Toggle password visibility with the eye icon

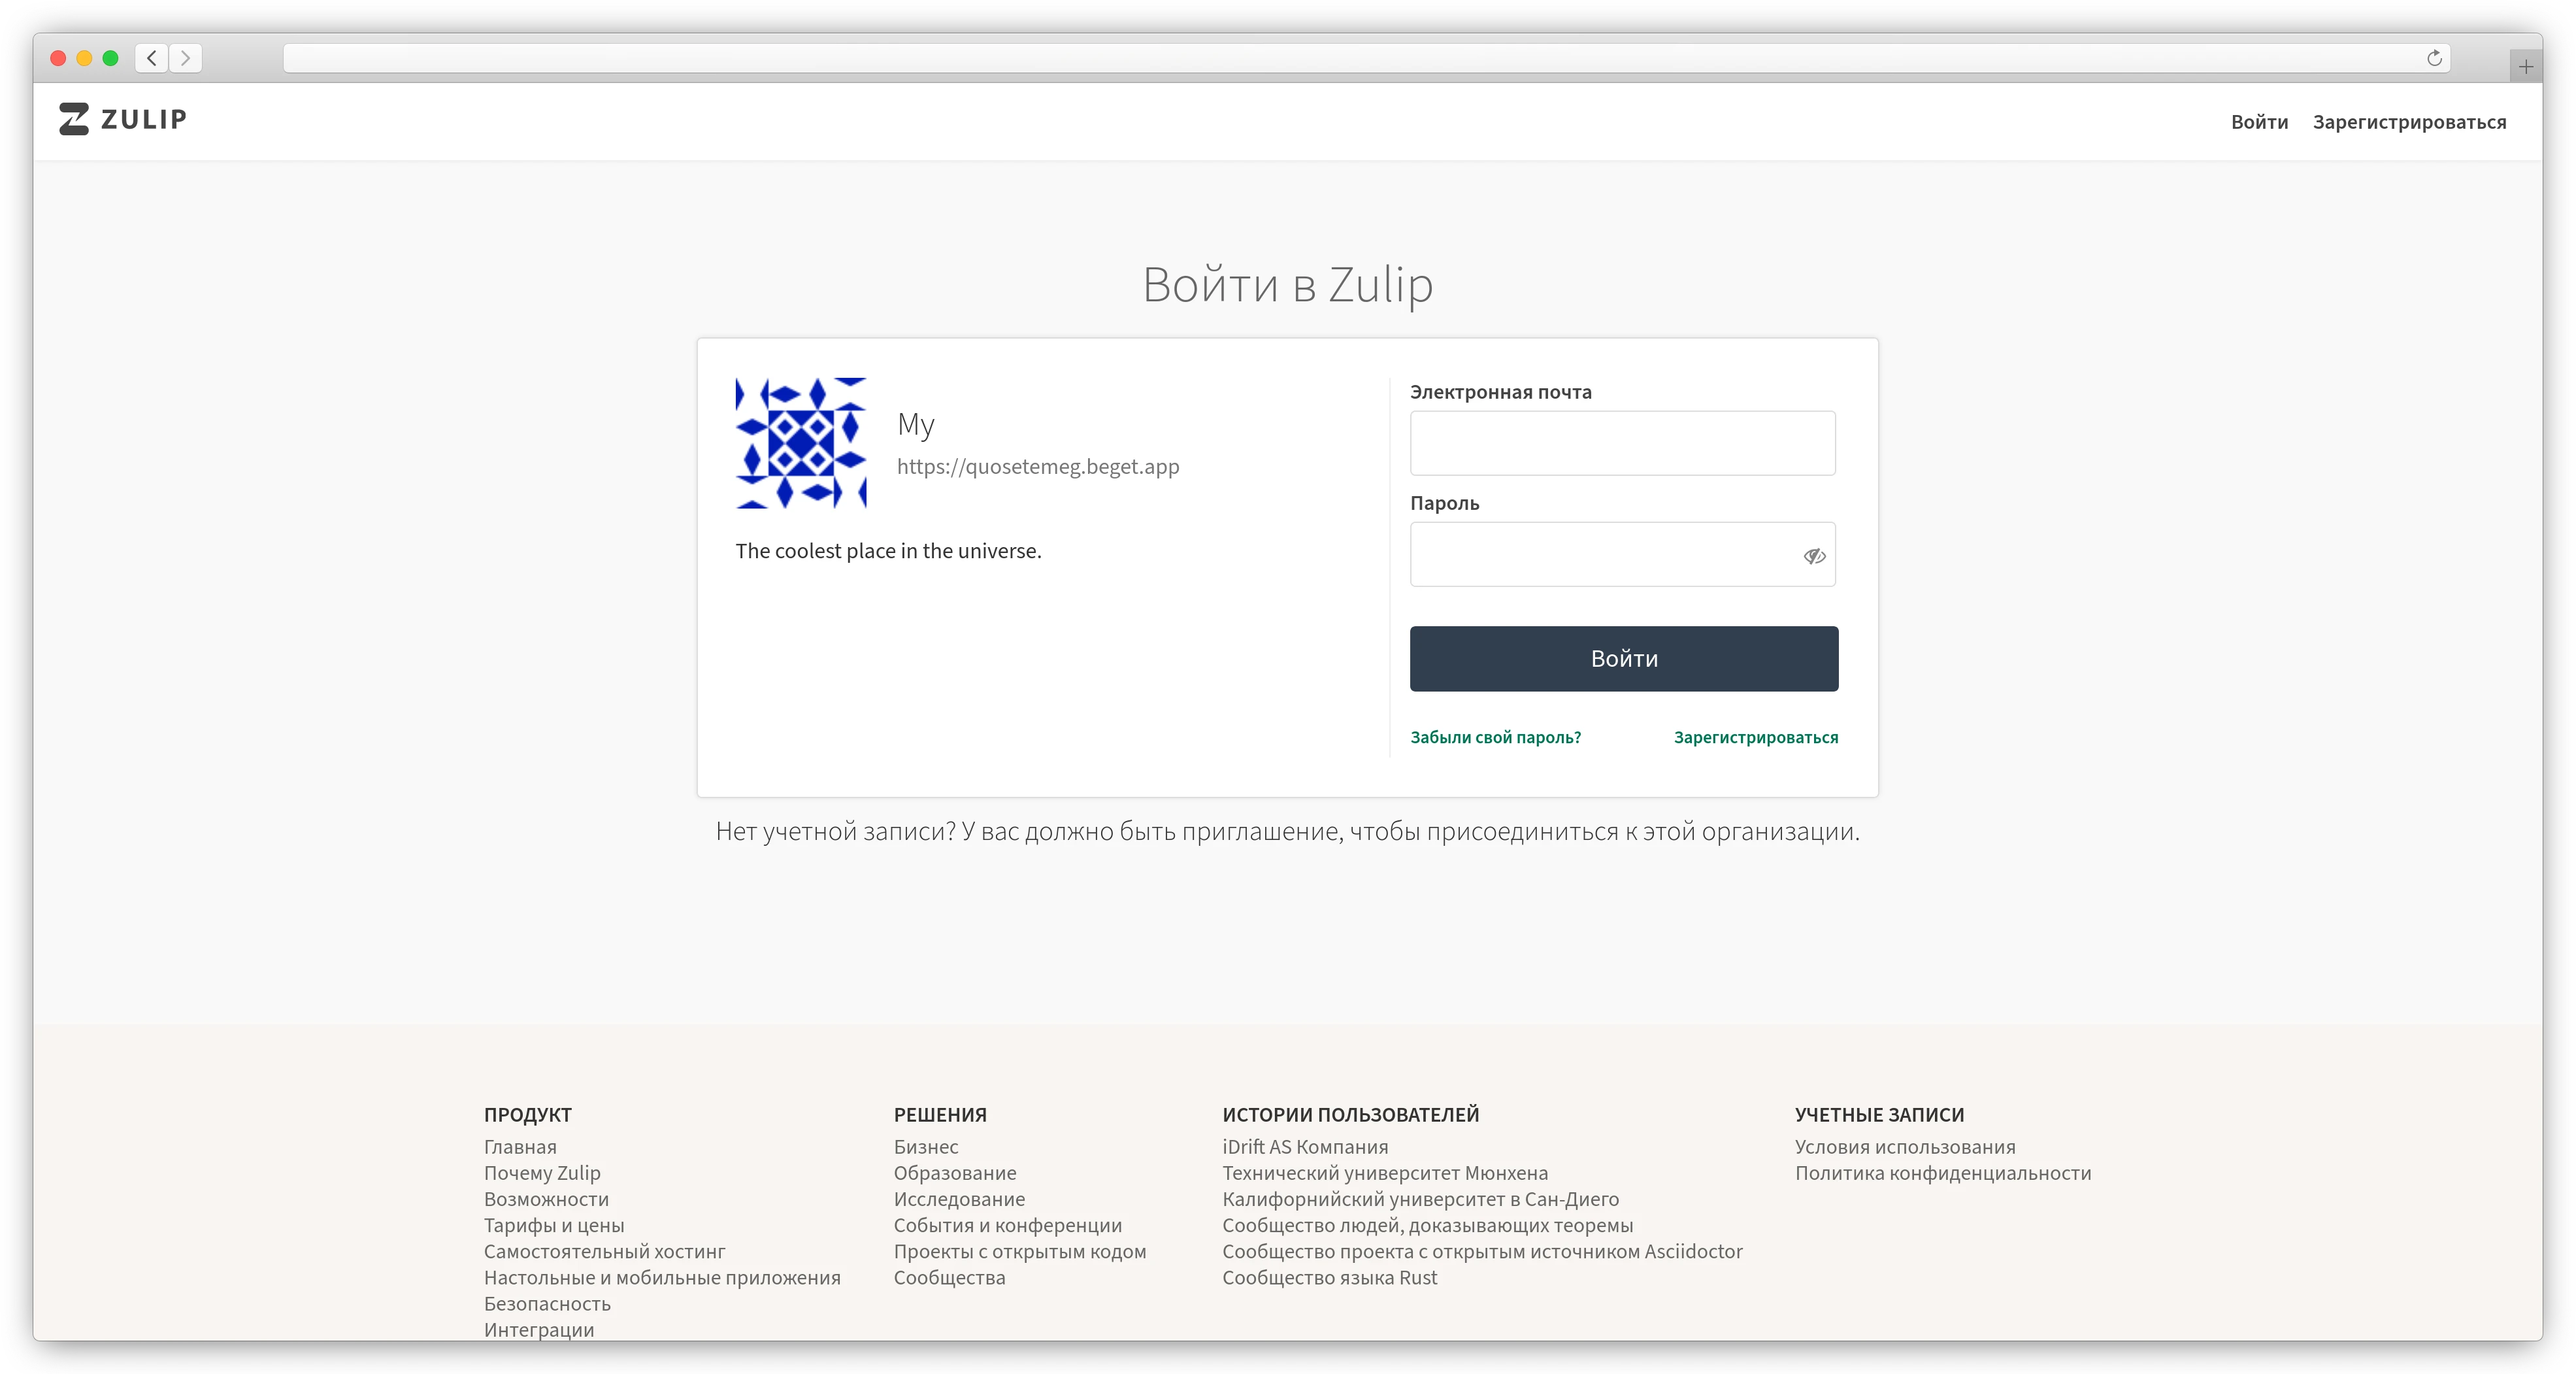(1813, 557)
